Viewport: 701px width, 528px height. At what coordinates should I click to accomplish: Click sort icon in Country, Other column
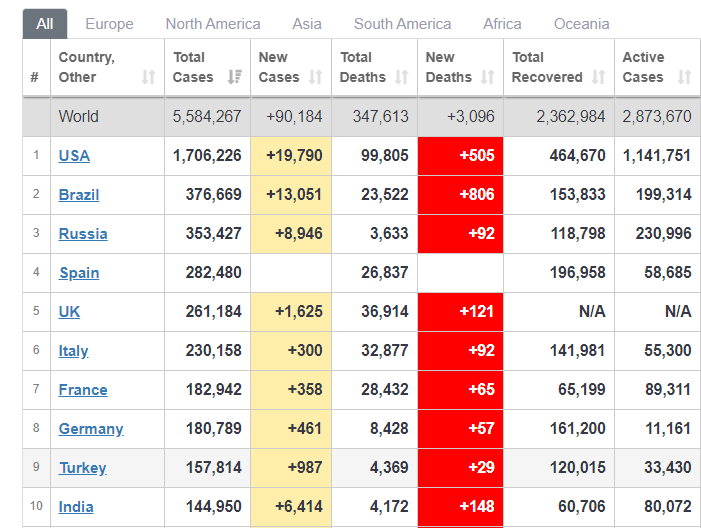pyautogui.click(x=148, y=77)
